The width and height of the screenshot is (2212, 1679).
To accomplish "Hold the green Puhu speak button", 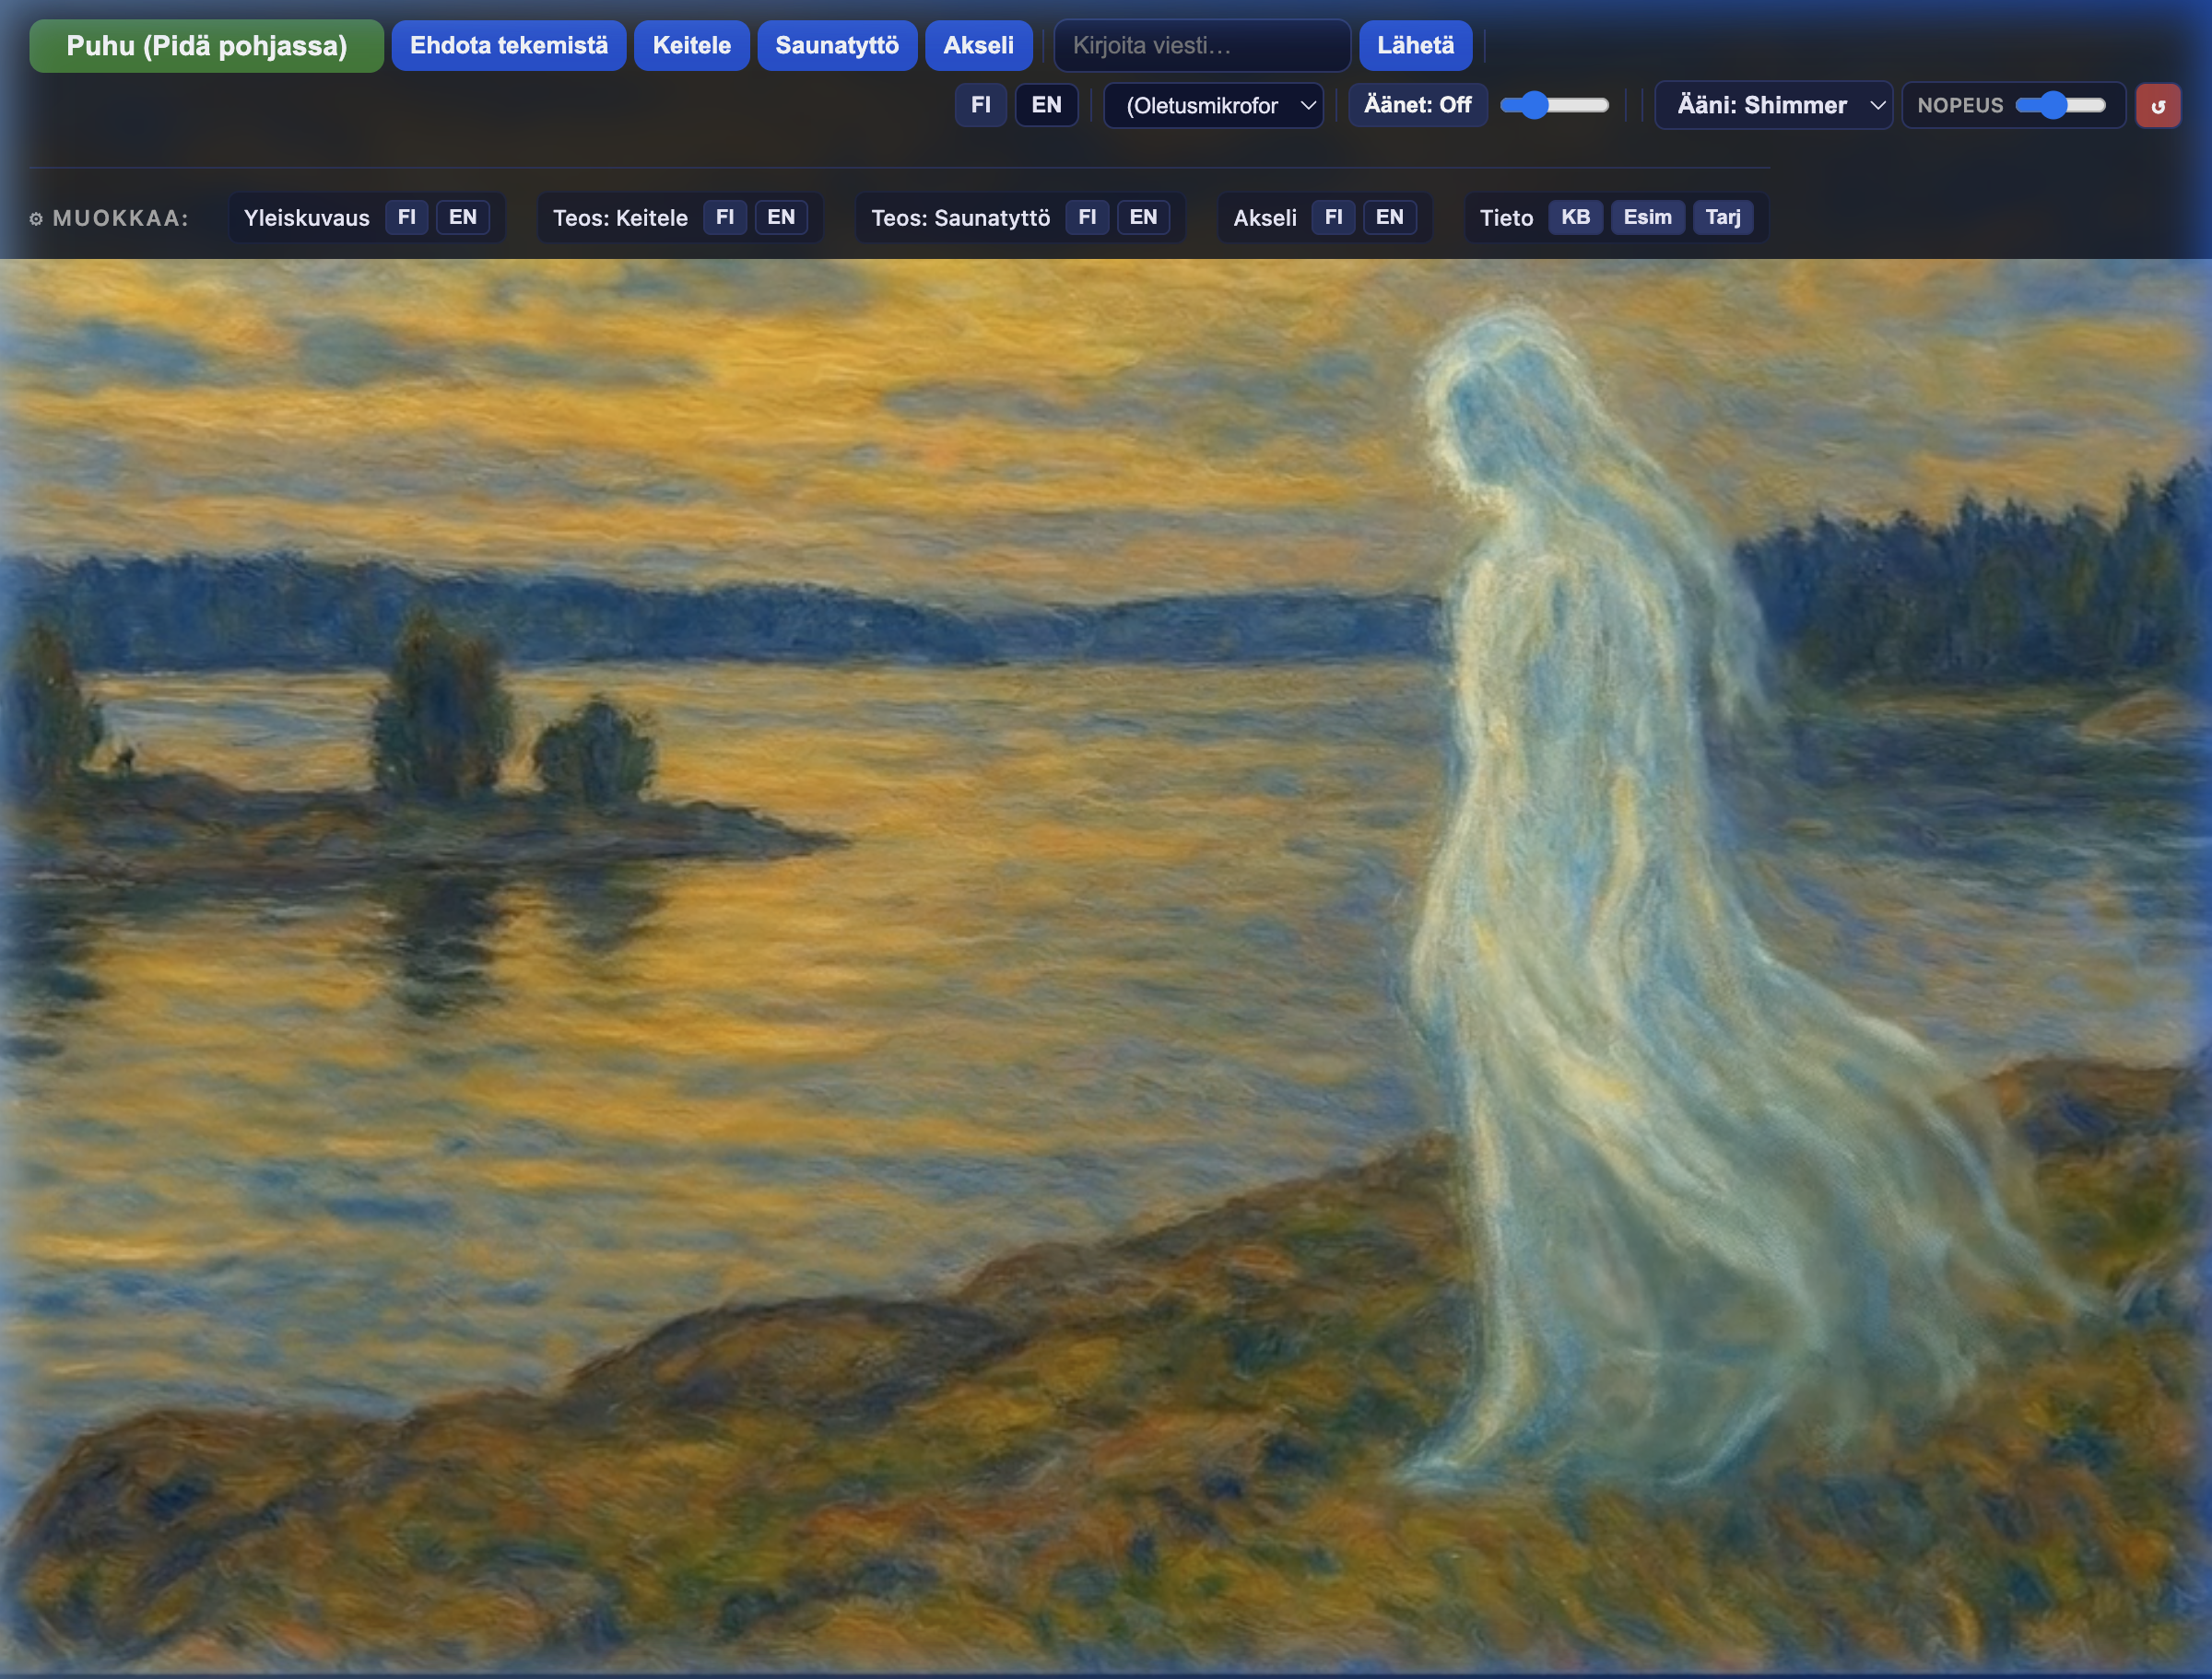I will tap(206, 45).
